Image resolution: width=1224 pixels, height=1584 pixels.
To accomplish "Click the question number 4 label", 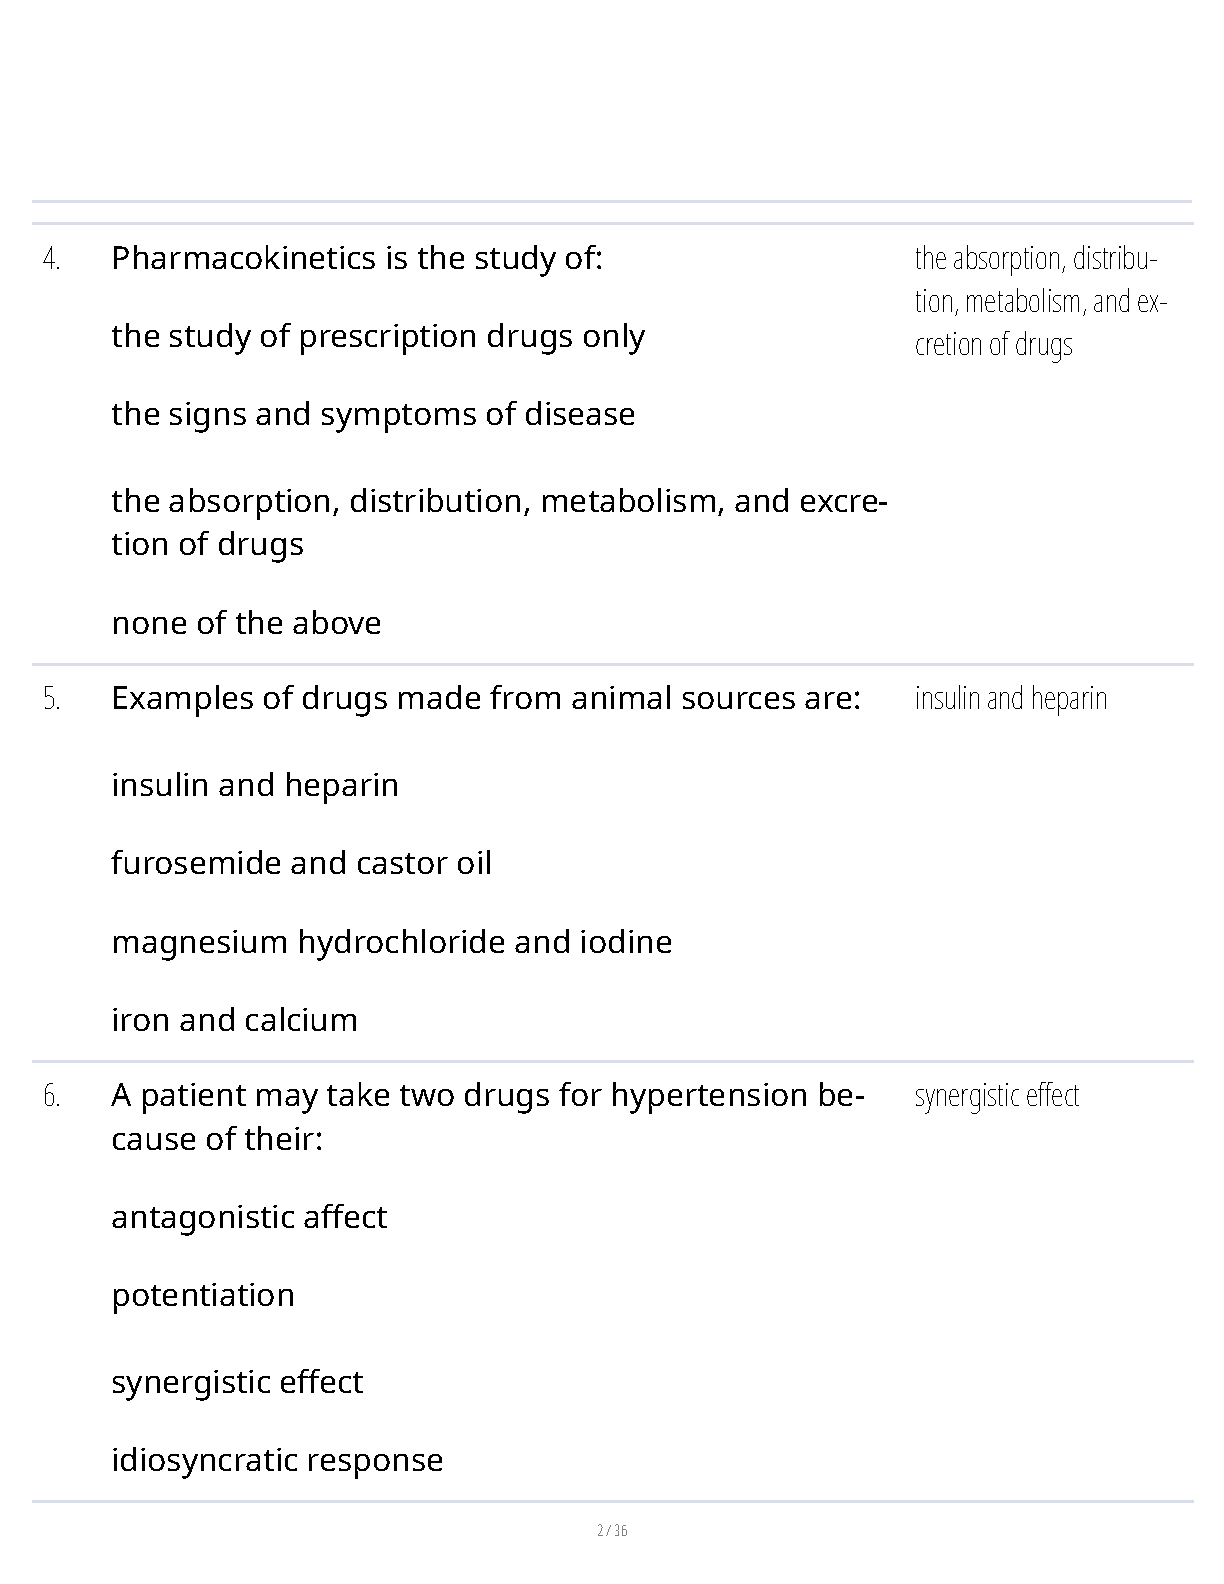I will (x=52, y=260).
